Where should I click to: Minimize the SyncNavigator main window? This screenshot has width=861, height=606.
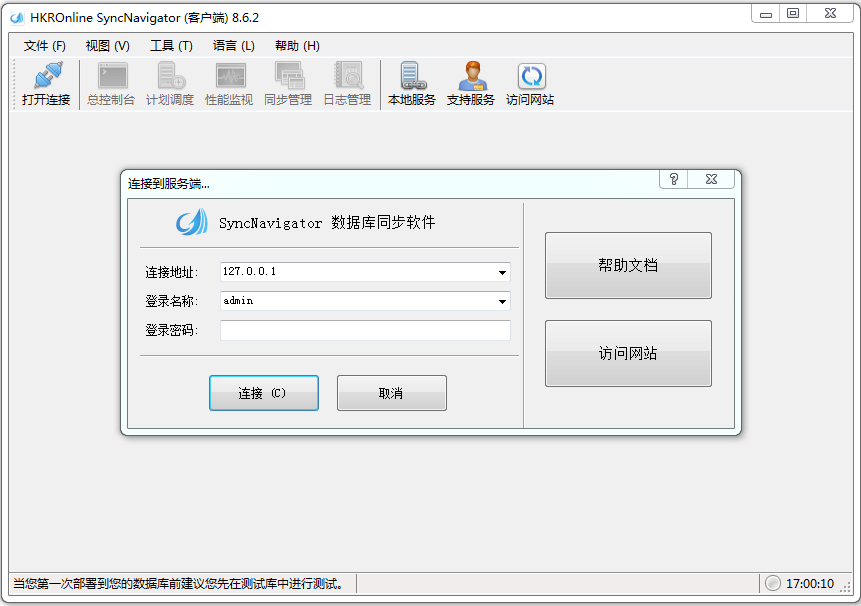tap(766, 14)
